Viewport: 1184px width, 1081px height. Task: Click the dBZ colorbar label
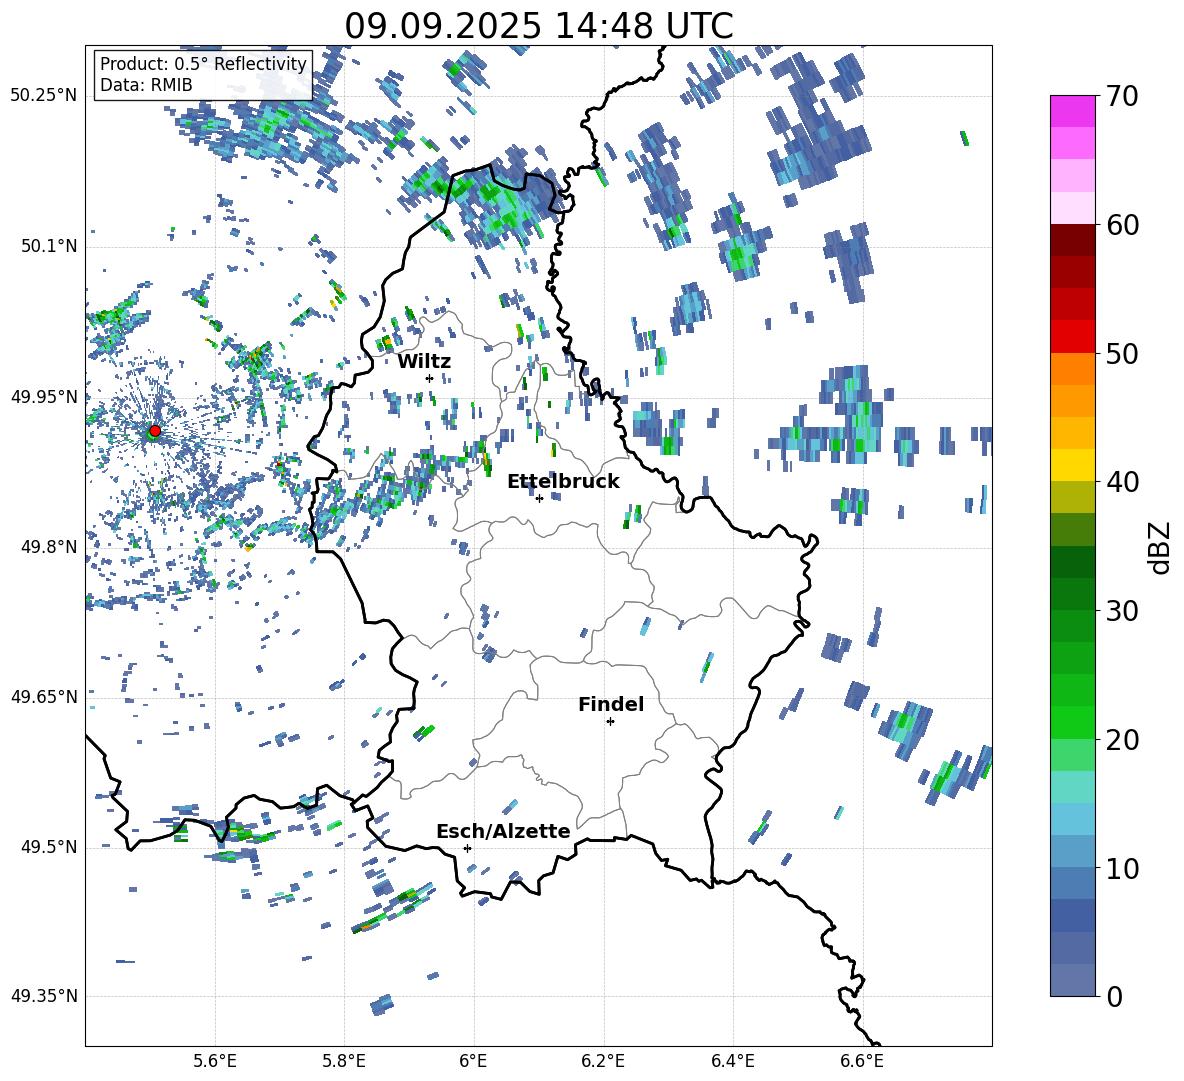1160,547
